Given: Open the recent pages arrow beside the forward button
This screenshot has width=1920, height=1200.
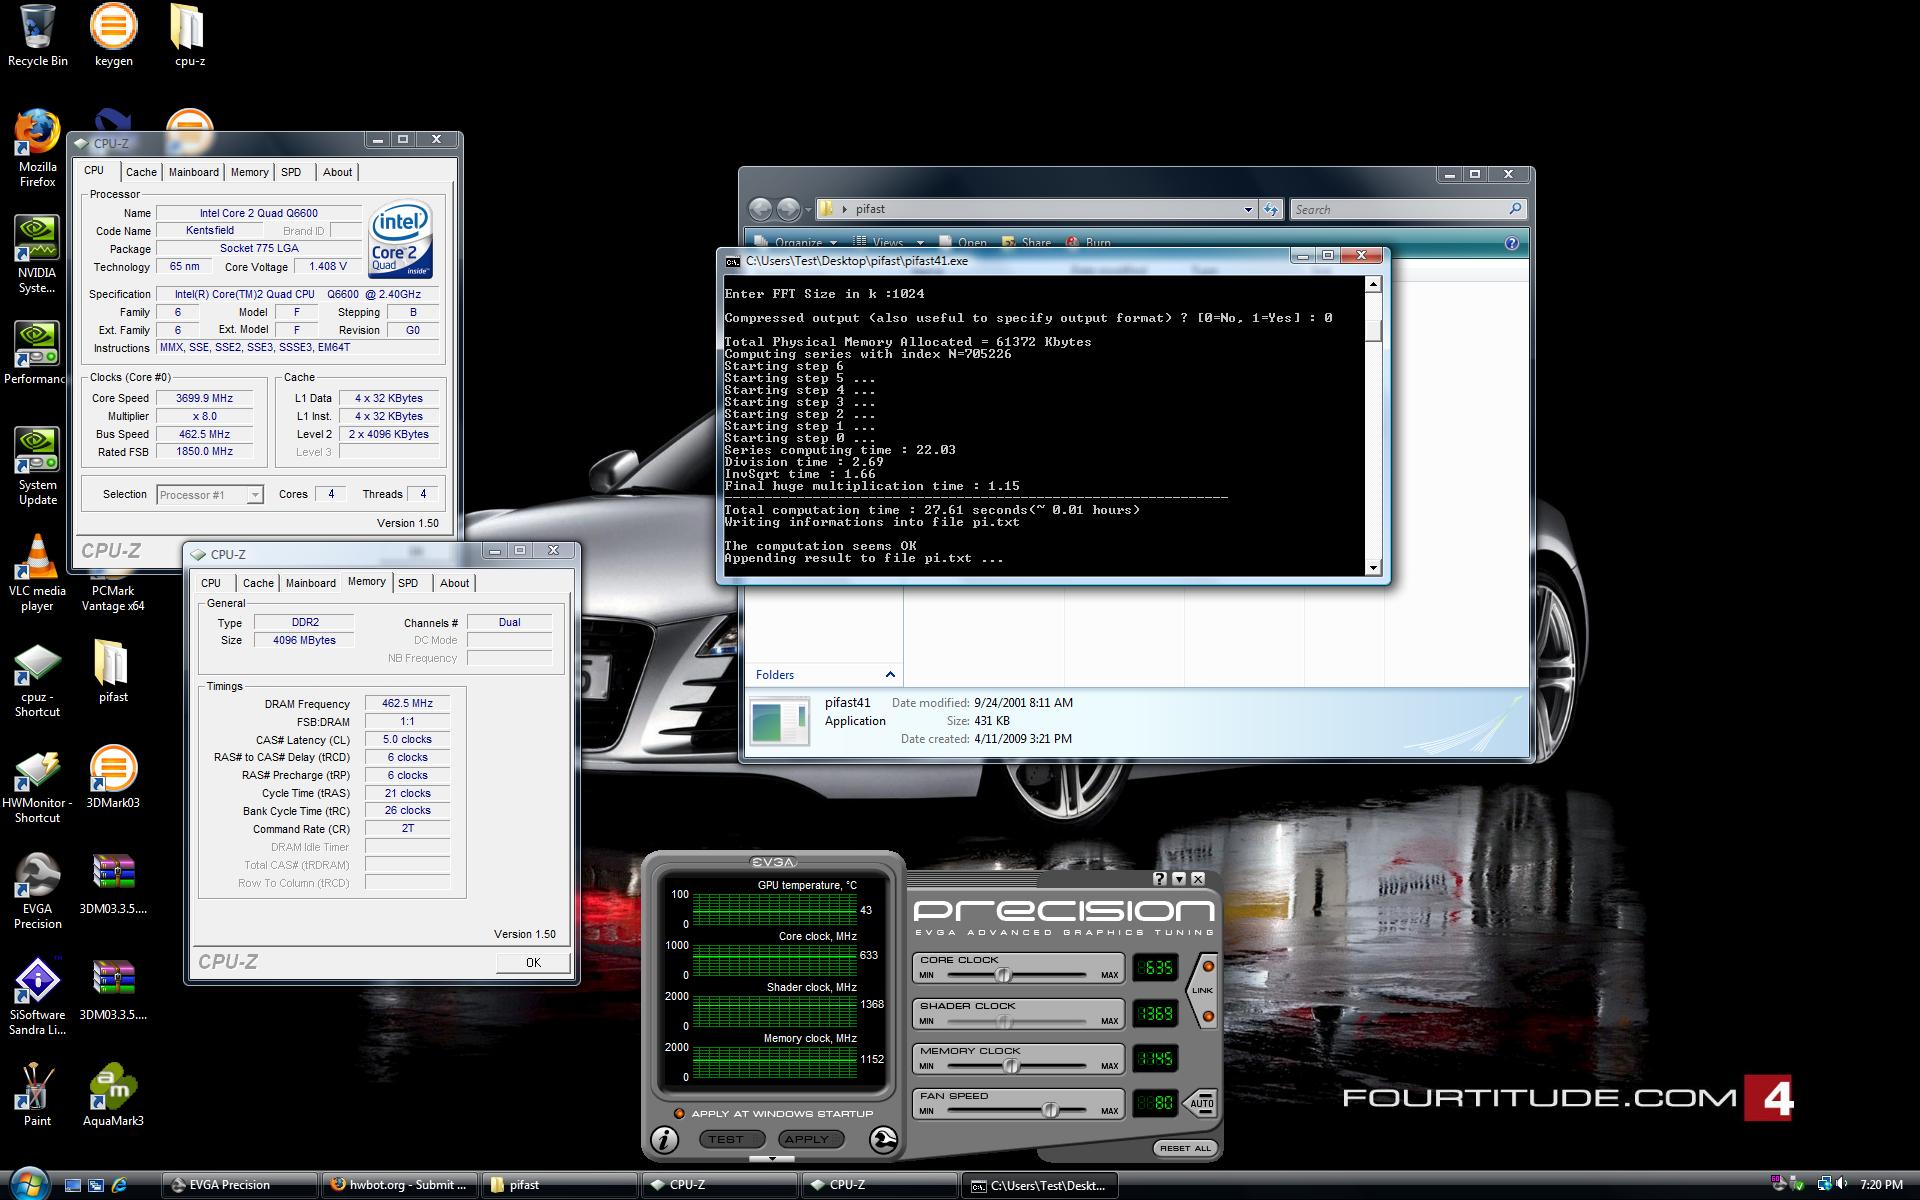Looking at the screenshot, I should coord(808,209).
